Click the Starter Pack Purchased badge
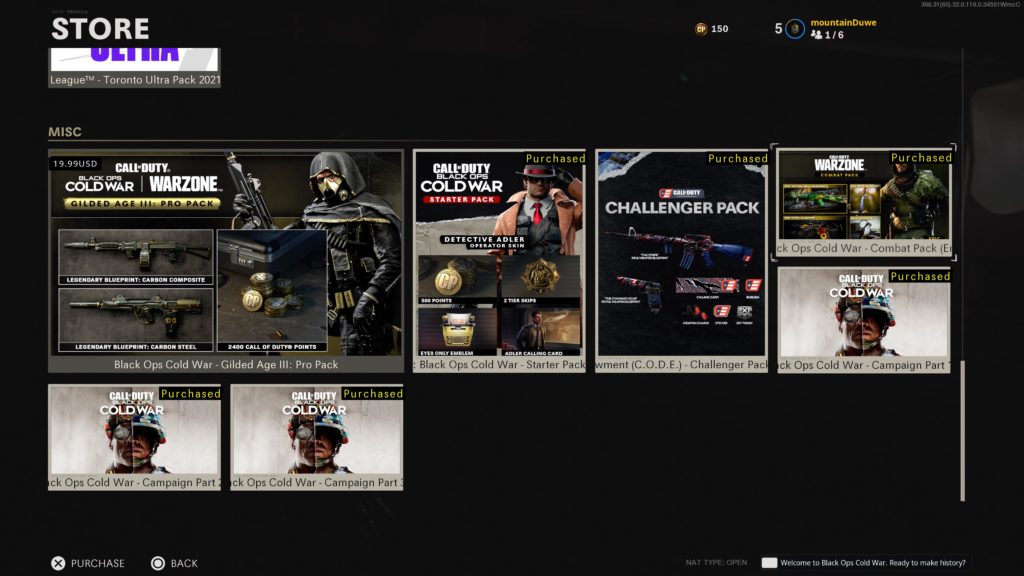The image size is (1024, 576). [x=555, y=158]
